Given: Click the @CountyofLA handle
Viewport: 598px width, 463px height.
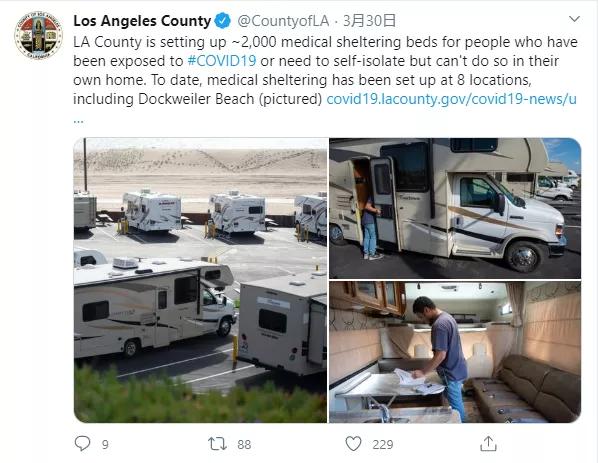Looking at the screenshot, I should pos(283,21).
